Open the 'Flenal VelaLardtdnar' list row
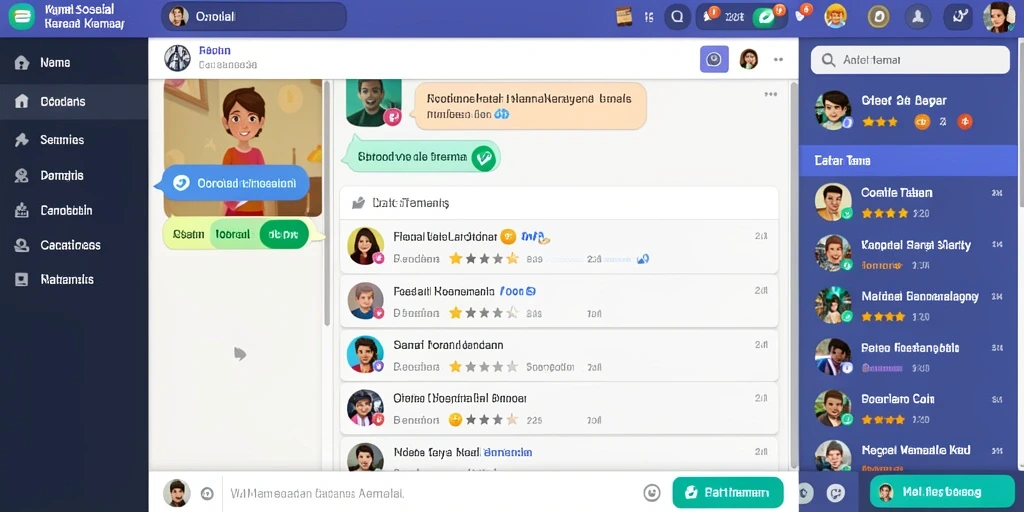Image resolution: width=1024 pixels, height=512 pixels. click(x=559, y=247)
